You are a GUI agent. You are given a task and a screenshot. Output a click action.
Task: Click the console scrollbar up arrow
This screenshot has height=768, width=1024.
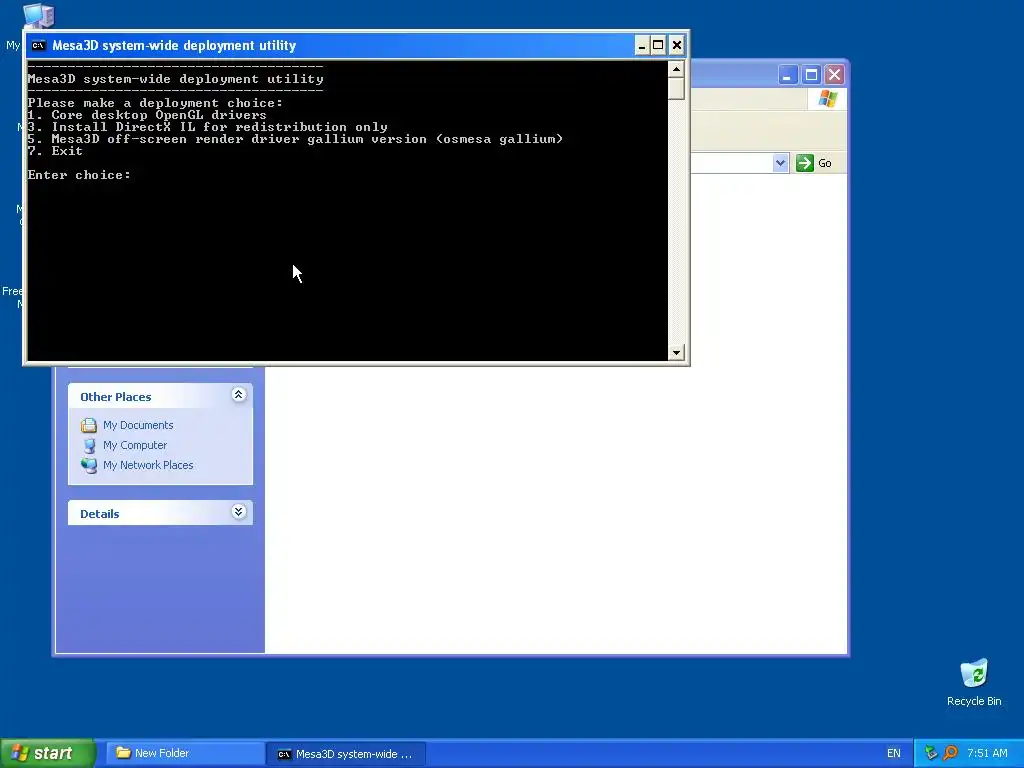click(x=676, y=69)
